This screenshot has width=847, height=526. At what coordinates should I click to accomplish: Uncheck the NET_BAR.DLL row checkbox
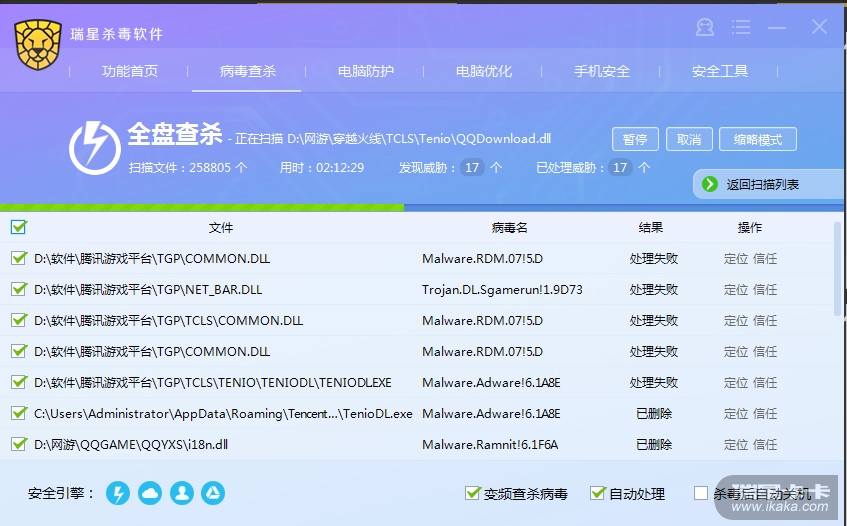pyautogui.click(x=18, y=289)
